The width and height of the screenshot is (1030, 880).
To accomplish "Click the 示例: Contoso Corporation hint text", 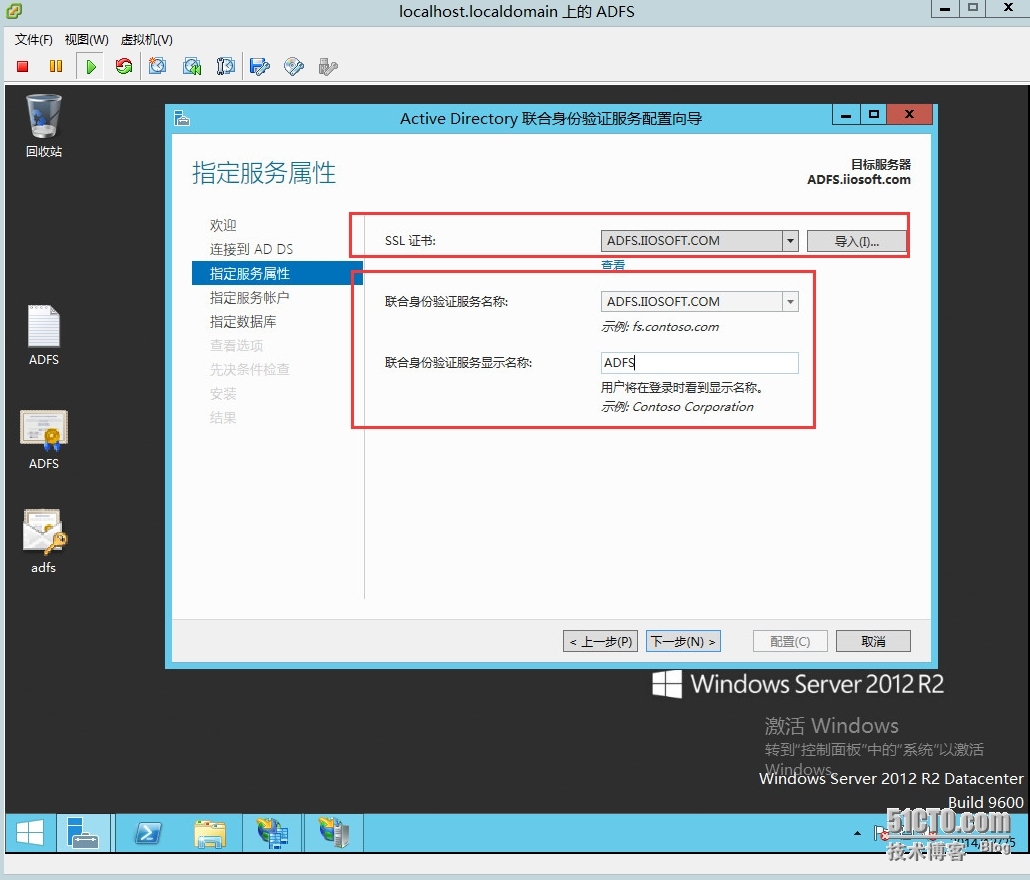I will click(677, 407).
